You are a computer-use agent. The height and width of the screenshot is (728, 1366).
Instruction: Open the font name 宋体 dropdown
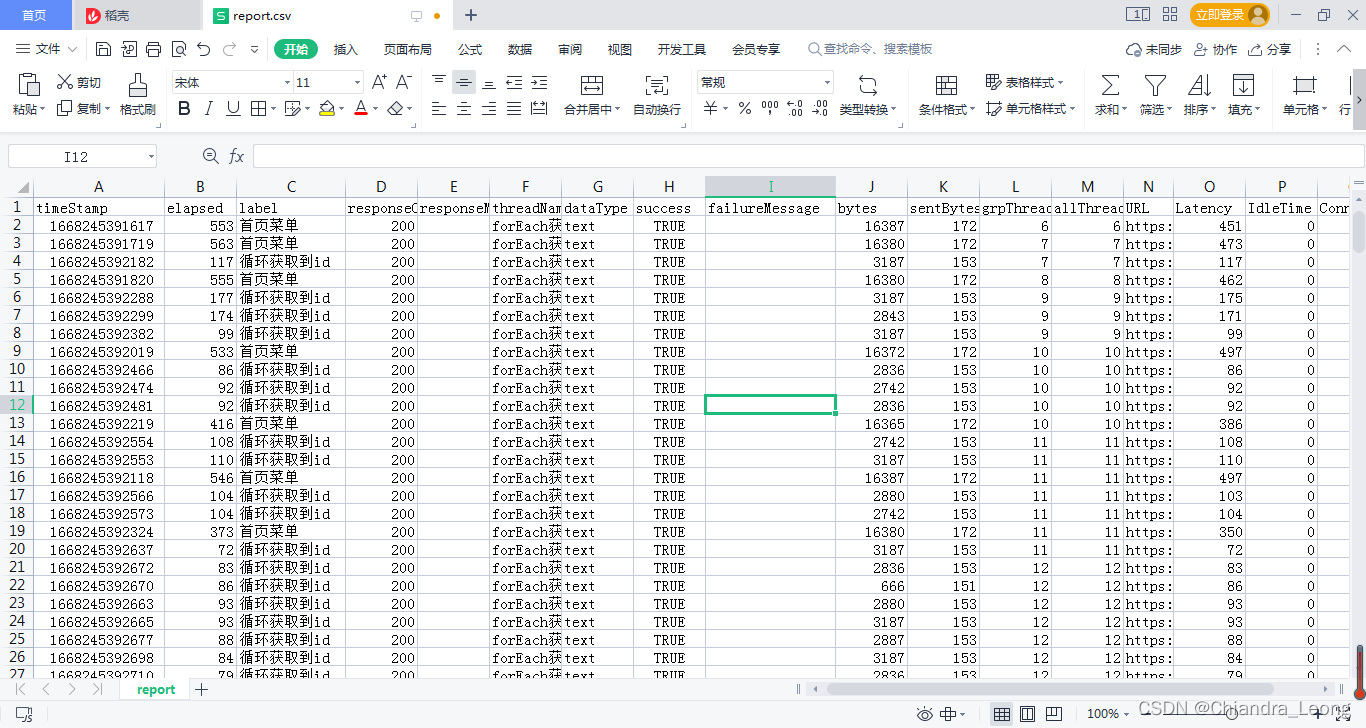point(287,83)
